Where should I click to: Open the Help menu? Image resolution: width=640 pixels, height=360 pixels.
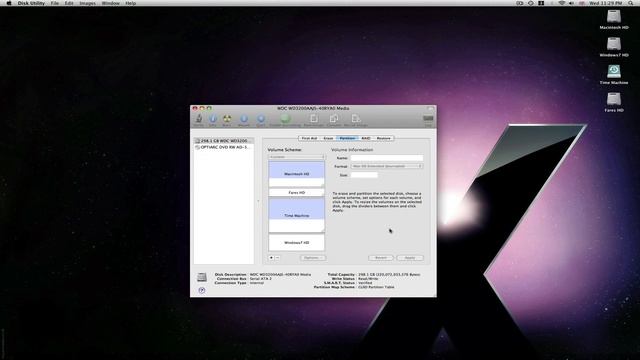pos(131,3)
